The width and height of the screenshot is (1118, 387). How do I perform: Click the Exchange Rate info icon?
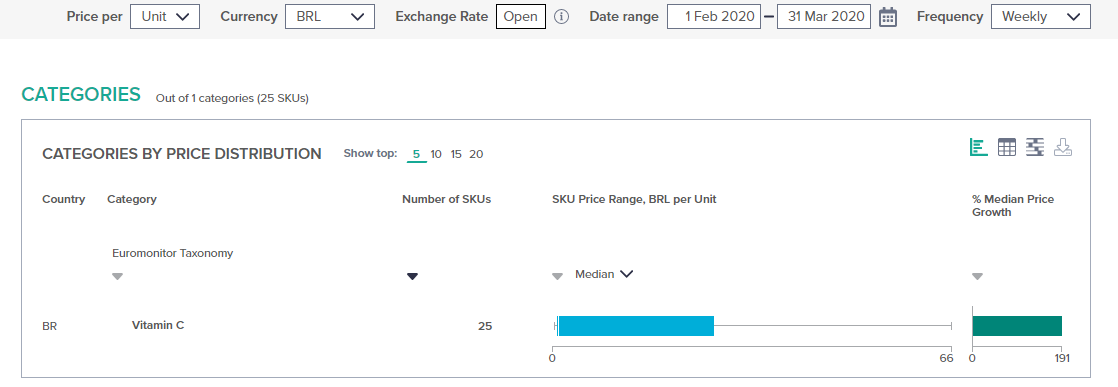(562, 17)
